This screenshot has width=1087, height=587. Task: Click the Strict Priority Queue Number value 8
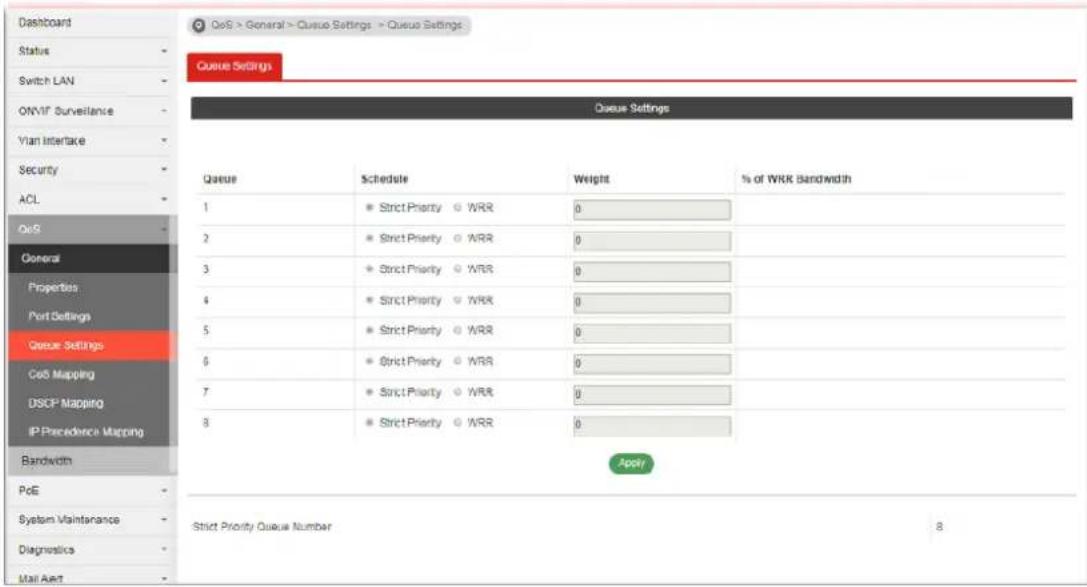click(x=939, y=527)
